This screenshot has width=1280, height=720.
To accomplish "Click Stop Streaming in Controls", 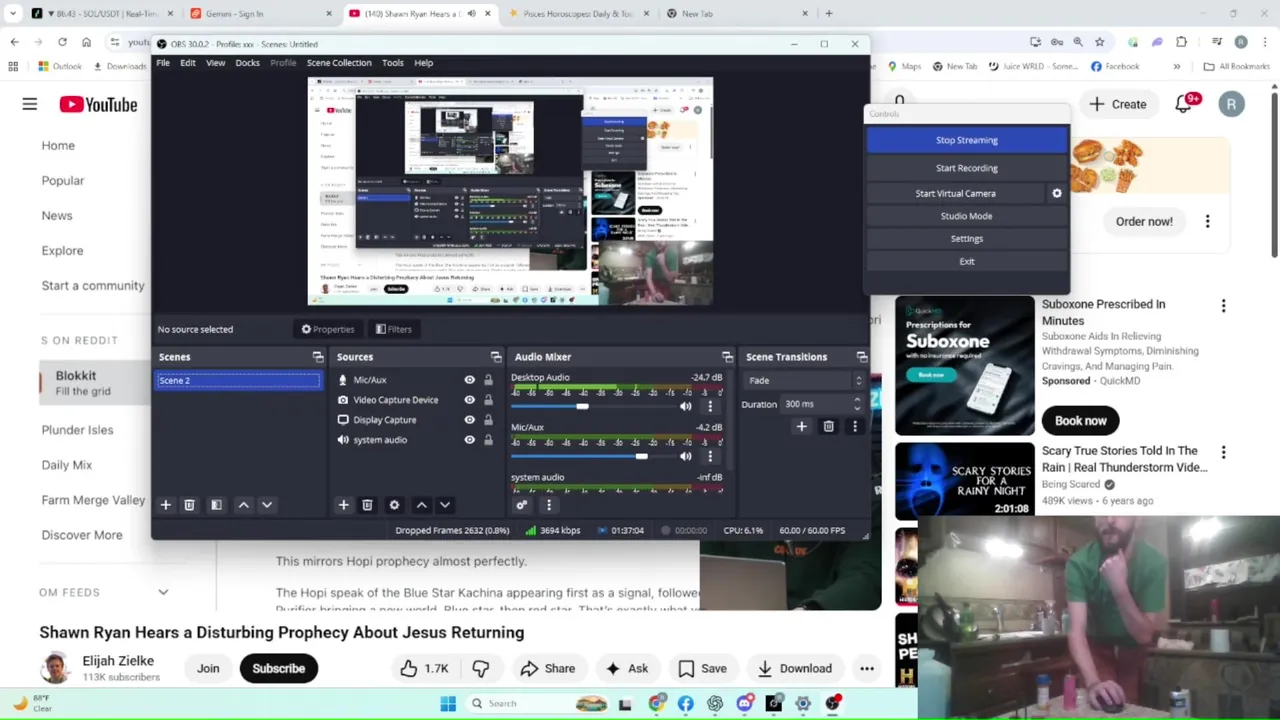I will coord(967,140).
